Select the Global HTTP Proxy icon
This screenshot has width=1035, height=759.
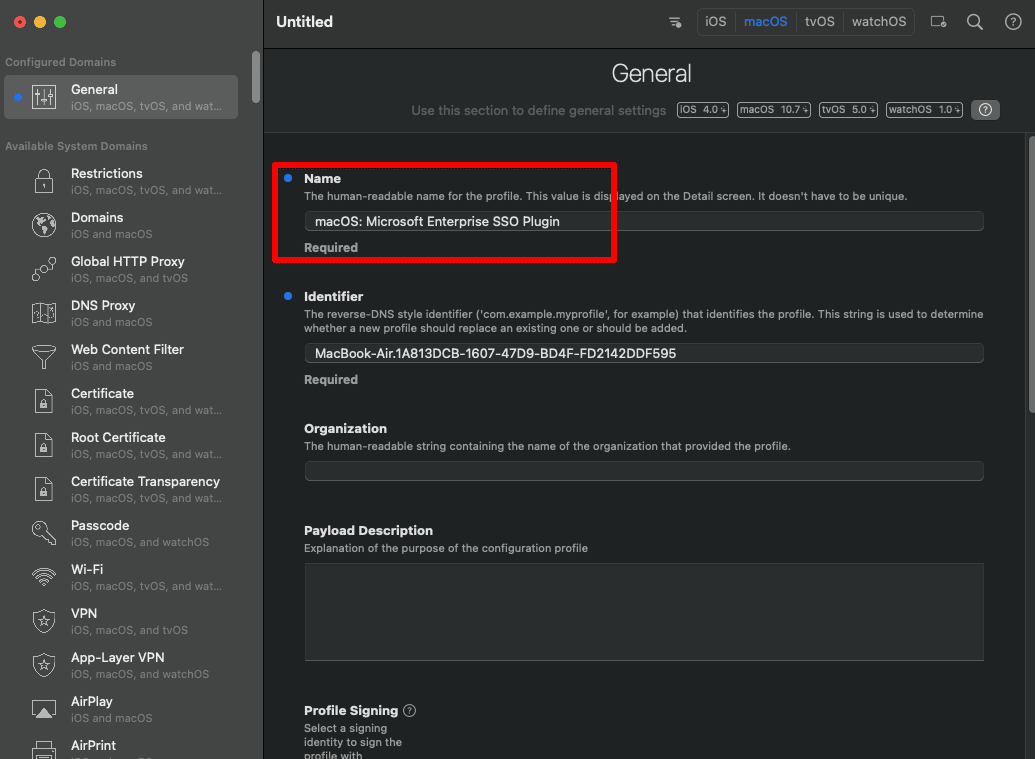pyautogui.click(x=44, y=269)
